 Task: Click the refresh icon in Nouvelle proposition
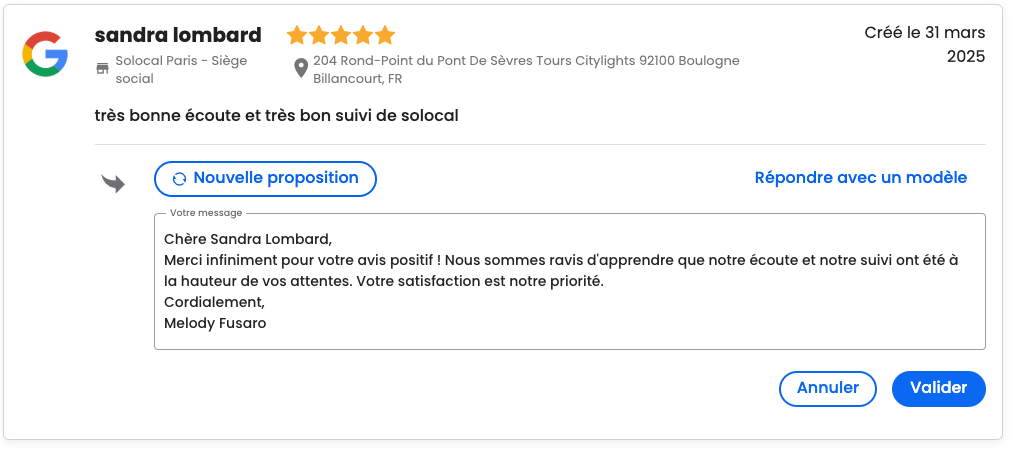point(179,179)
